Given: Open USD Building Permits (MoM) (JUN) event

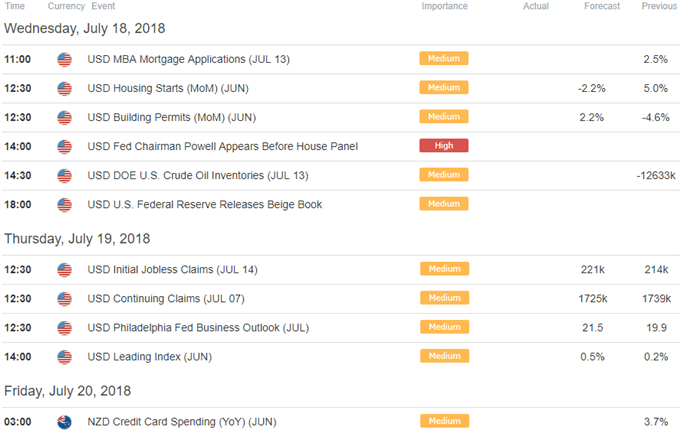Looking at the screenshot, I should pos(172,118).
